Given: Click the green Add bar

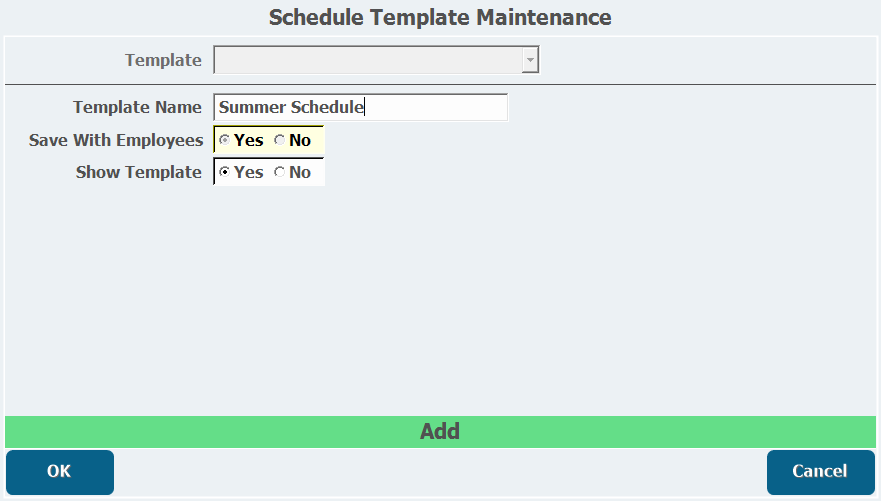Looking at the screenshot, I should (x=440, y=432).
